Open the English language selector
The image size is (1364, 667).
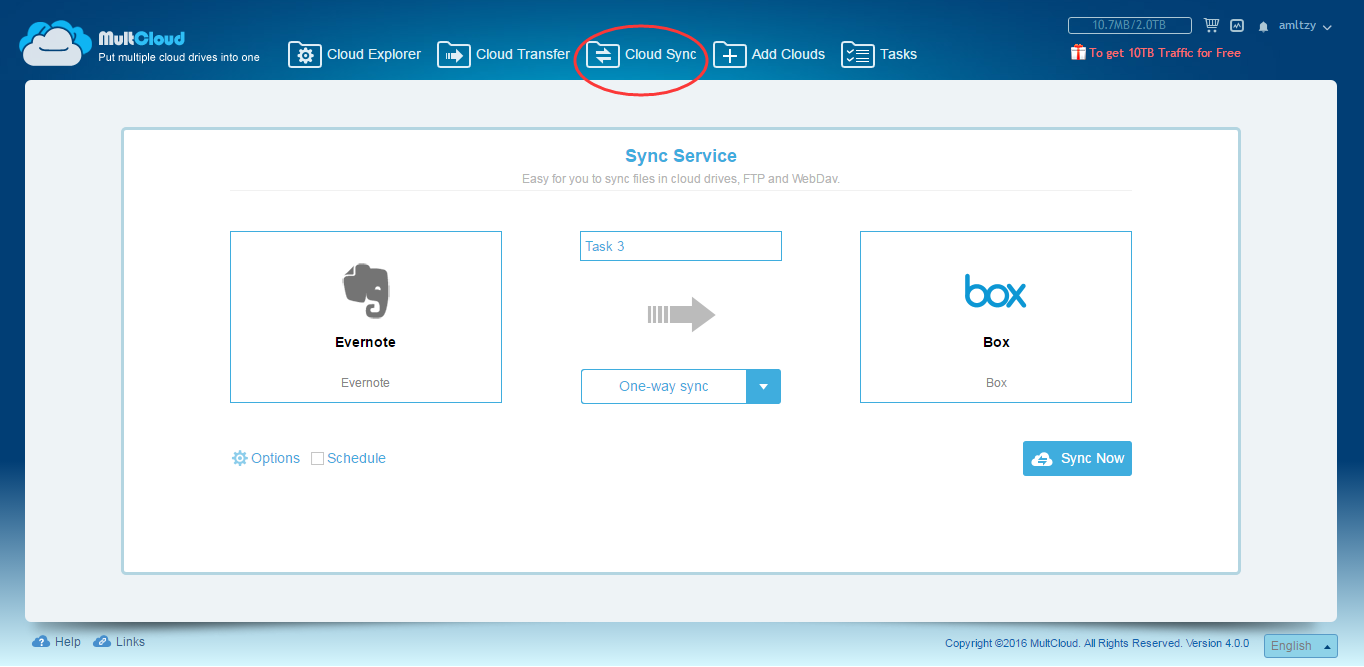[x=1301, y=646]
